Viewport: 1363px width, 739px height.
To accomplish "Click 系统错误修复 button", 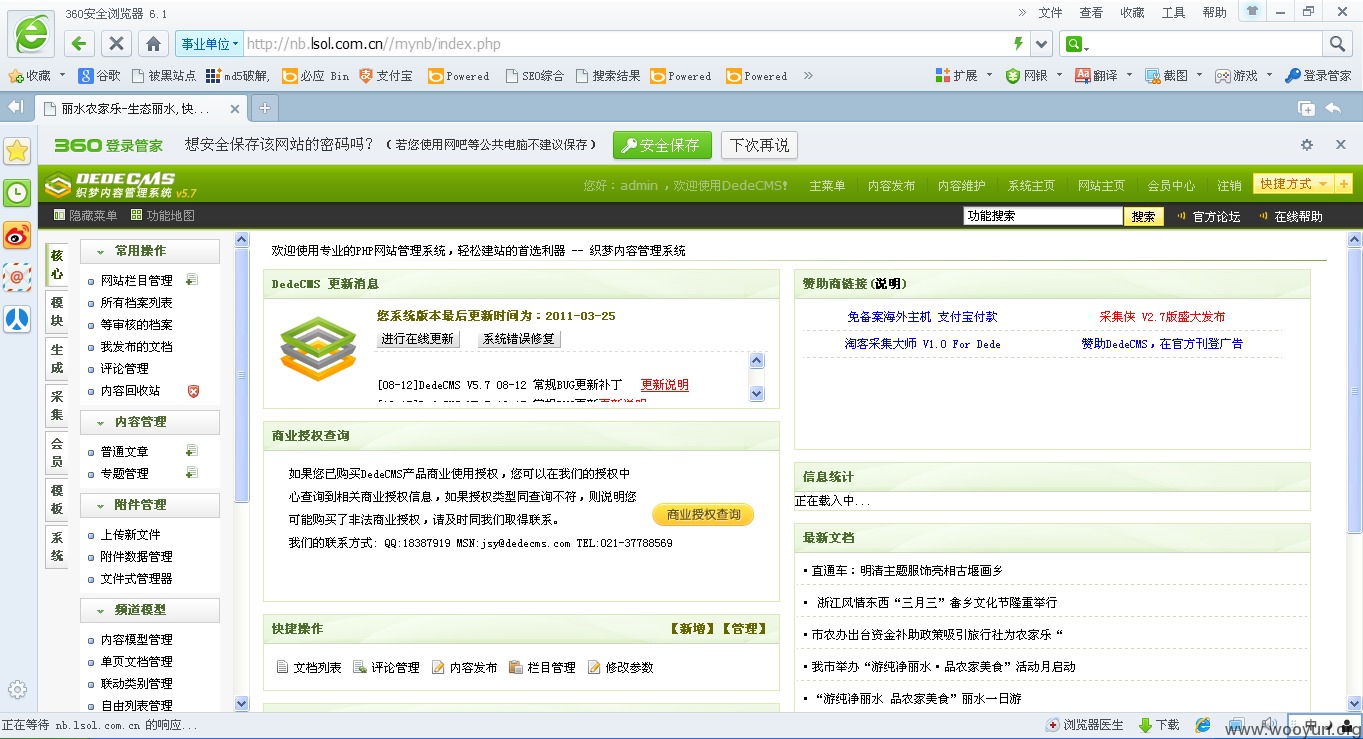I will 518,339.
